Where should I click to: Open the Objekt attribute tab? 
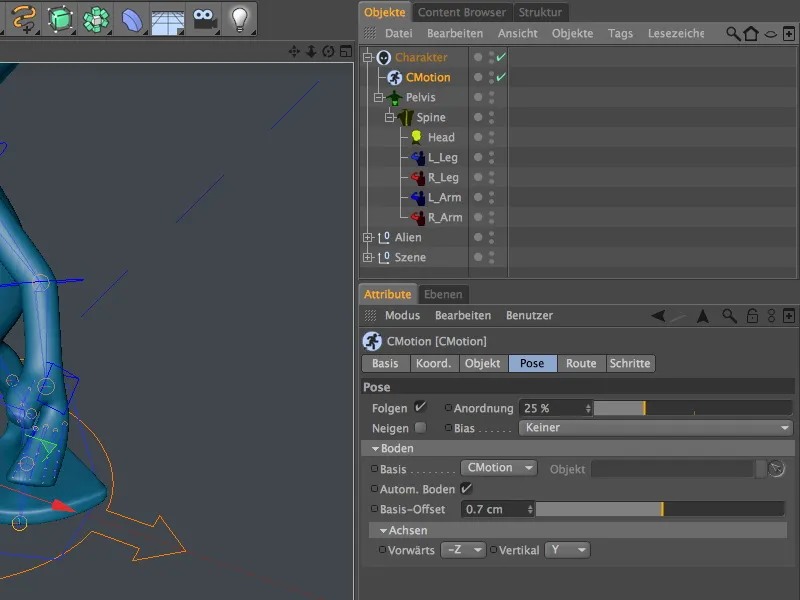pos(483,363)
